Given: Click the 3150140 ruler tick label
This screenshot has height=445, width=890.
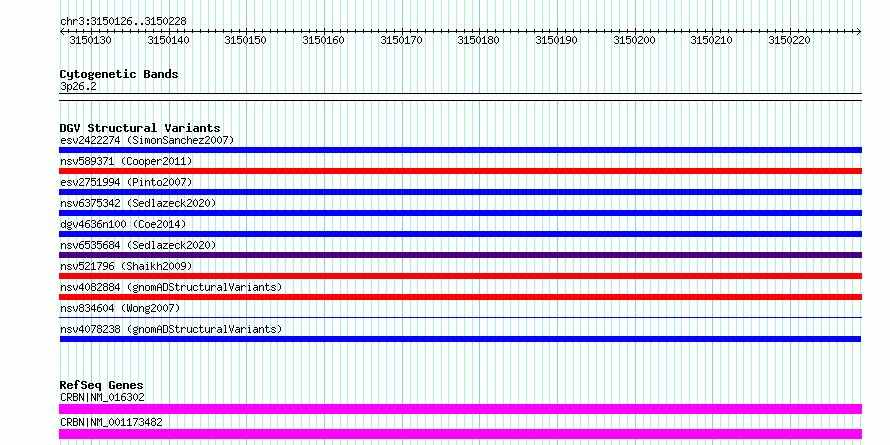Looking at the screenshot, I should click(x=169, y=40).
